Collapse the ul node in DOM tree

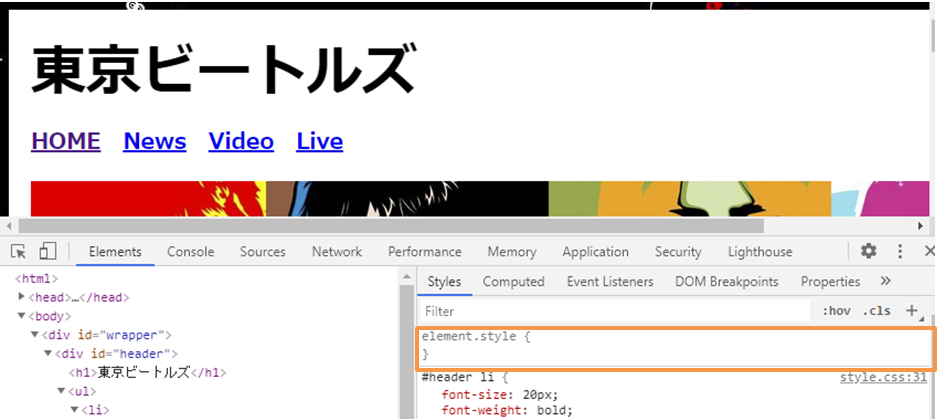point(61,391)
